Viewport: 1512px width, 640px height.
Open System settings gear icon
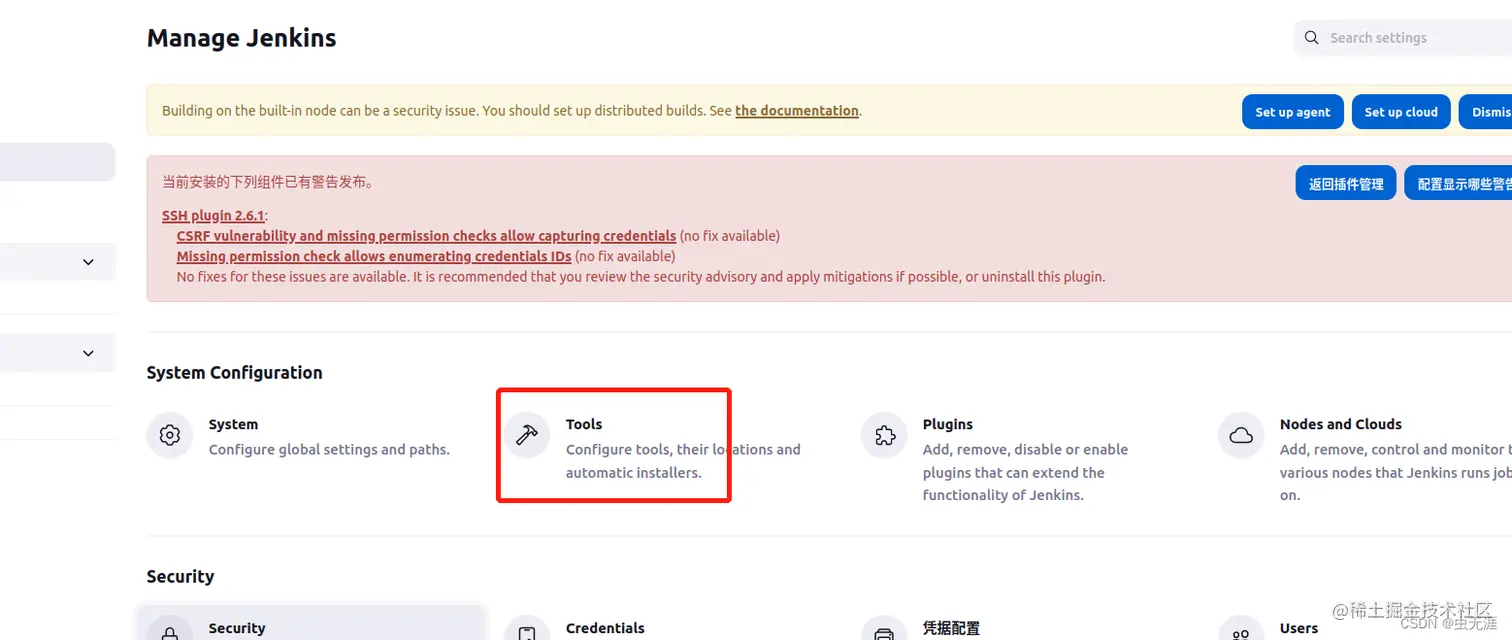point(170,436)
